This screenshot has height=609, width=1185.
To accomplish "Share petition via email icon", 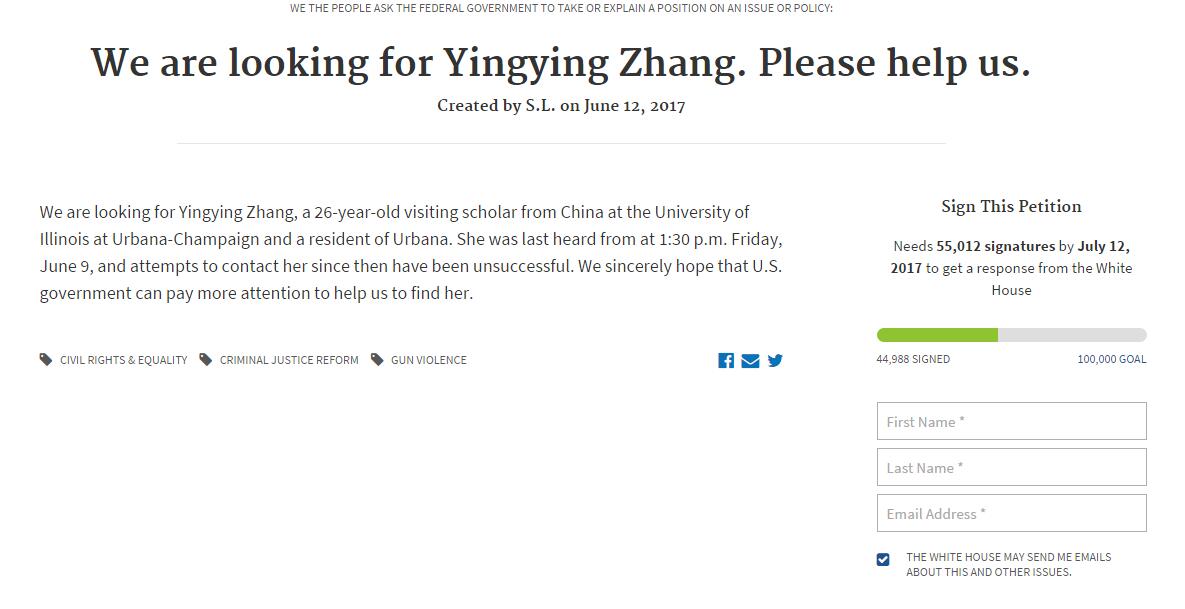I will [x=750, y=361].
